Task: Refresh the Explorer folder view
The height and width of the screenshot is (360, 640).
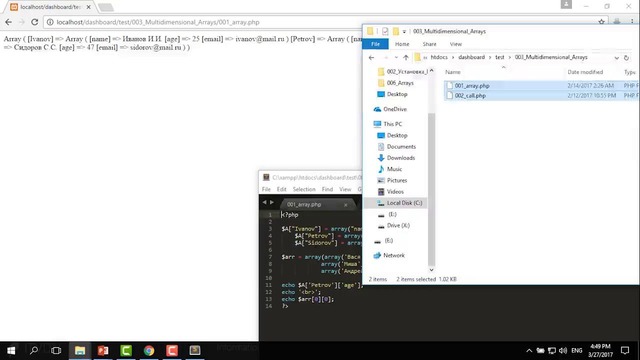Action: click(x=627, y=58)
